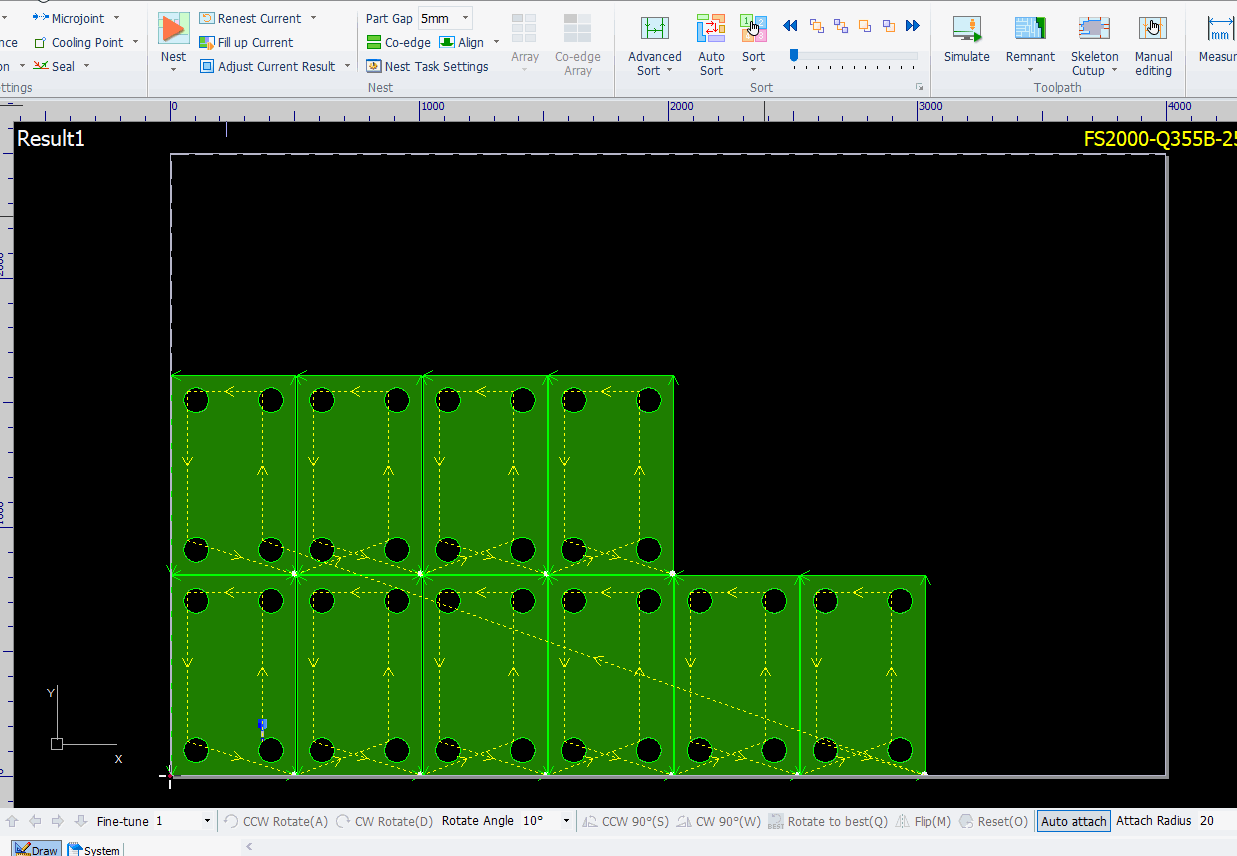
Task: Jump to first sort step with rewind arrows
Action: 790,26
